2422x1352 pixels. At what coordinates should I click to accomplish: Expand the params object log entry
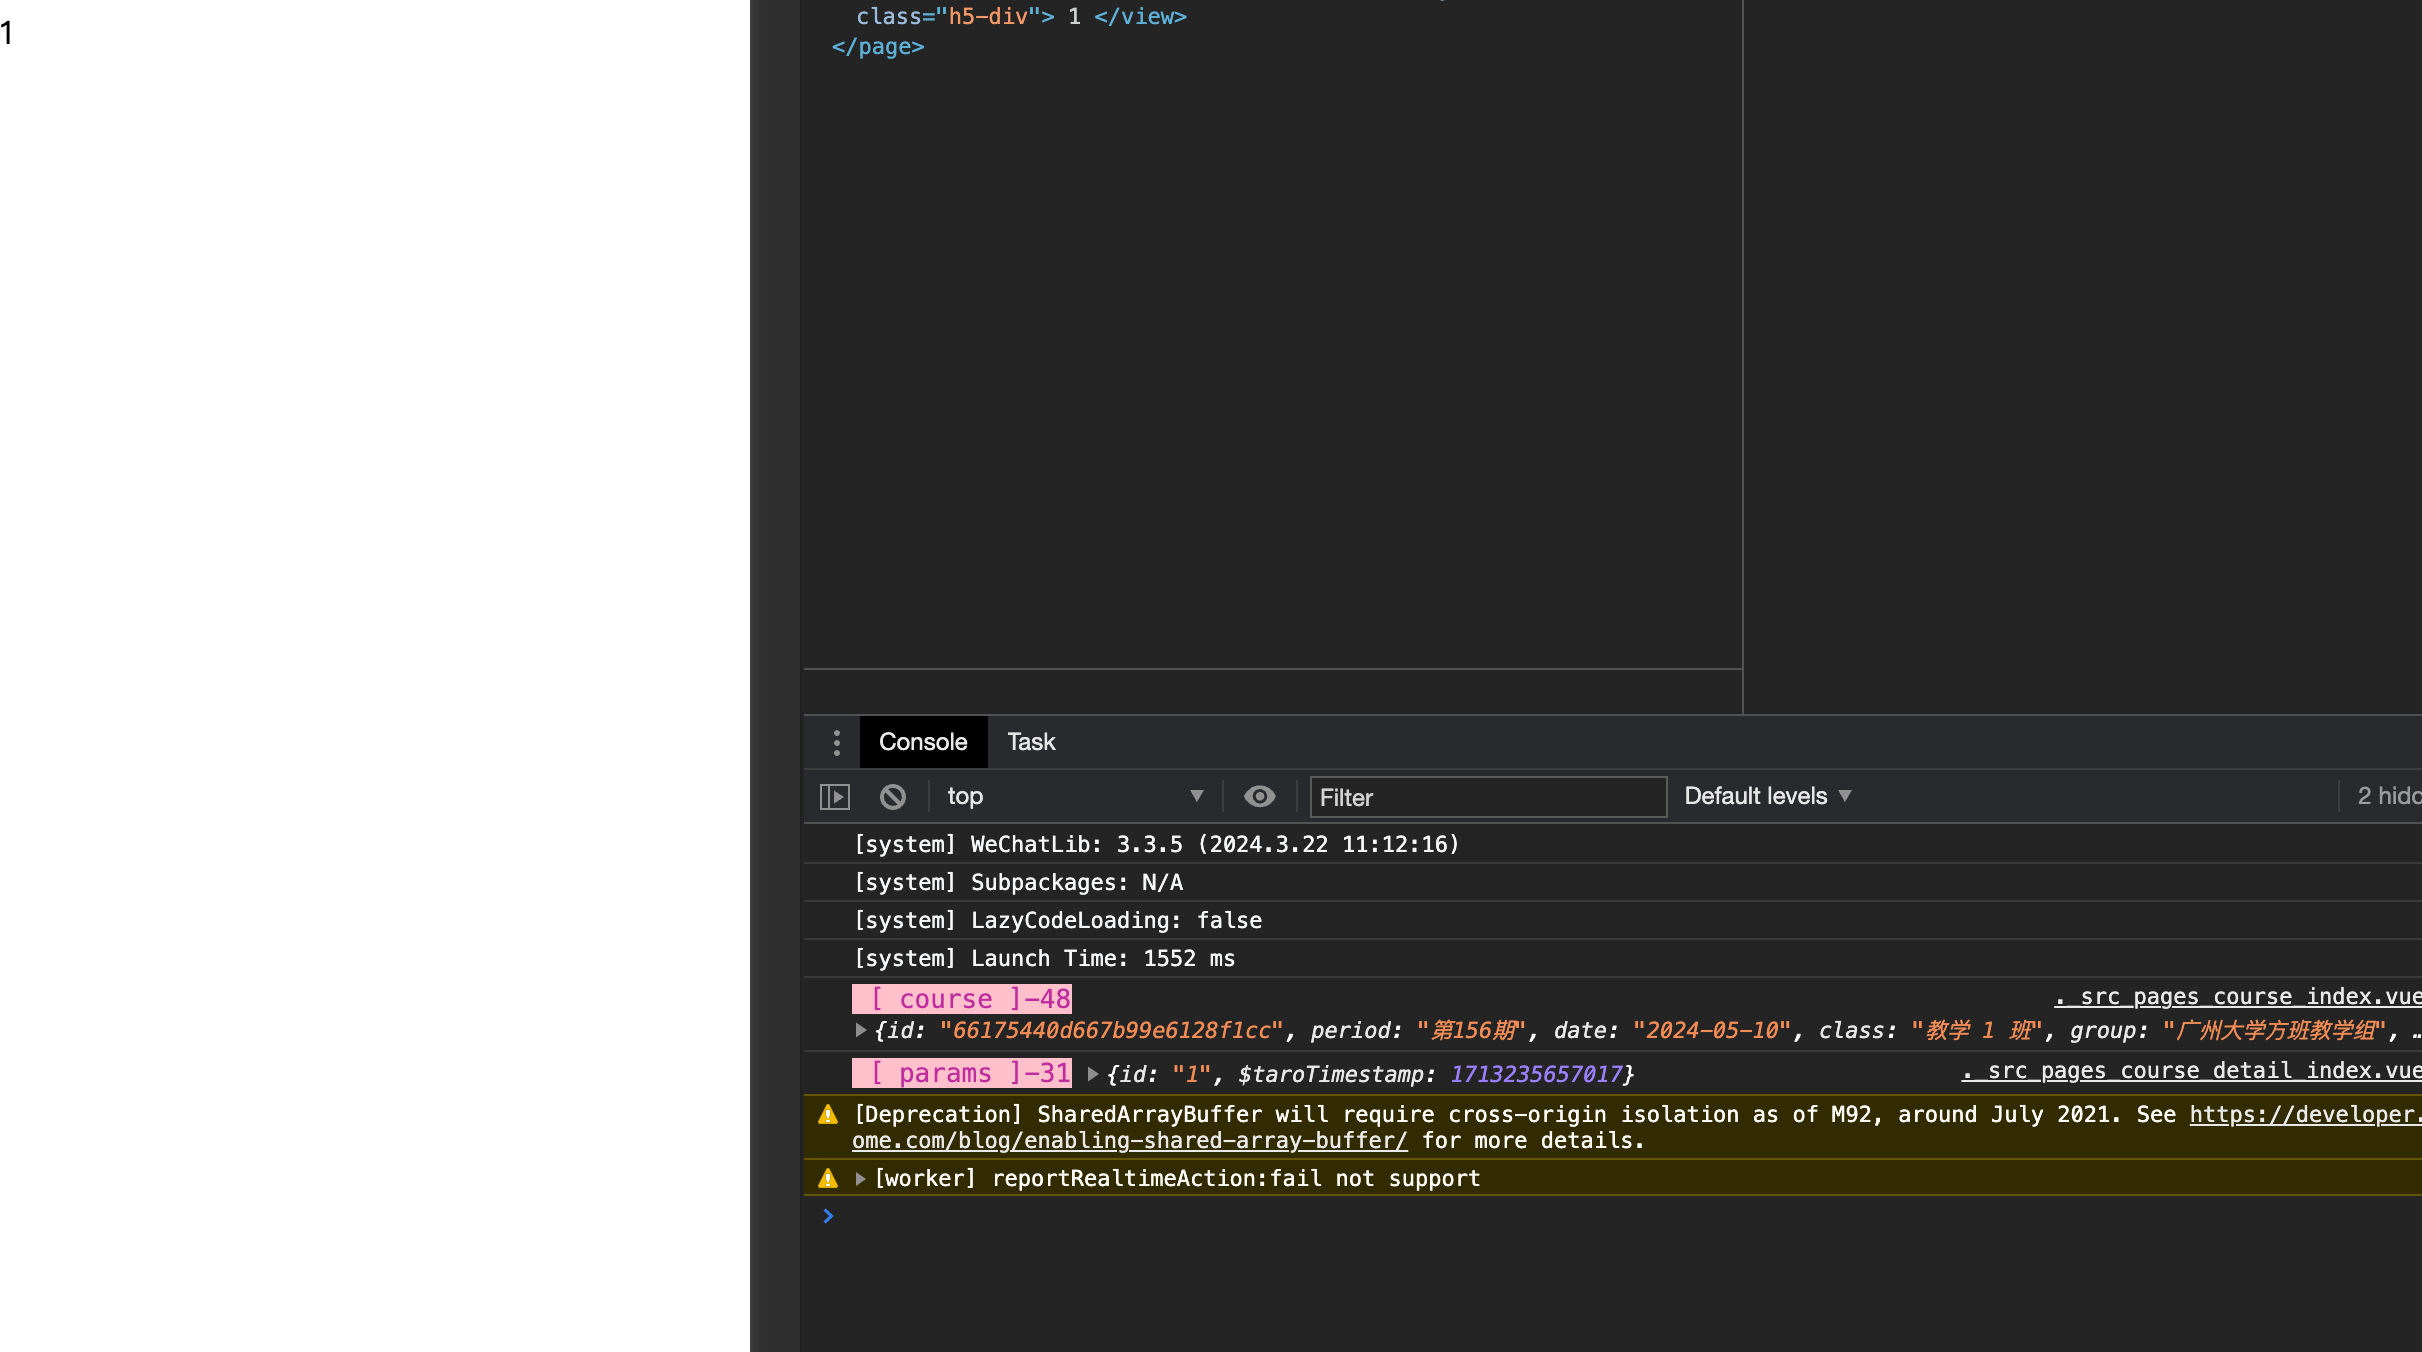pyautogui.click(x=1093, y=1074)
